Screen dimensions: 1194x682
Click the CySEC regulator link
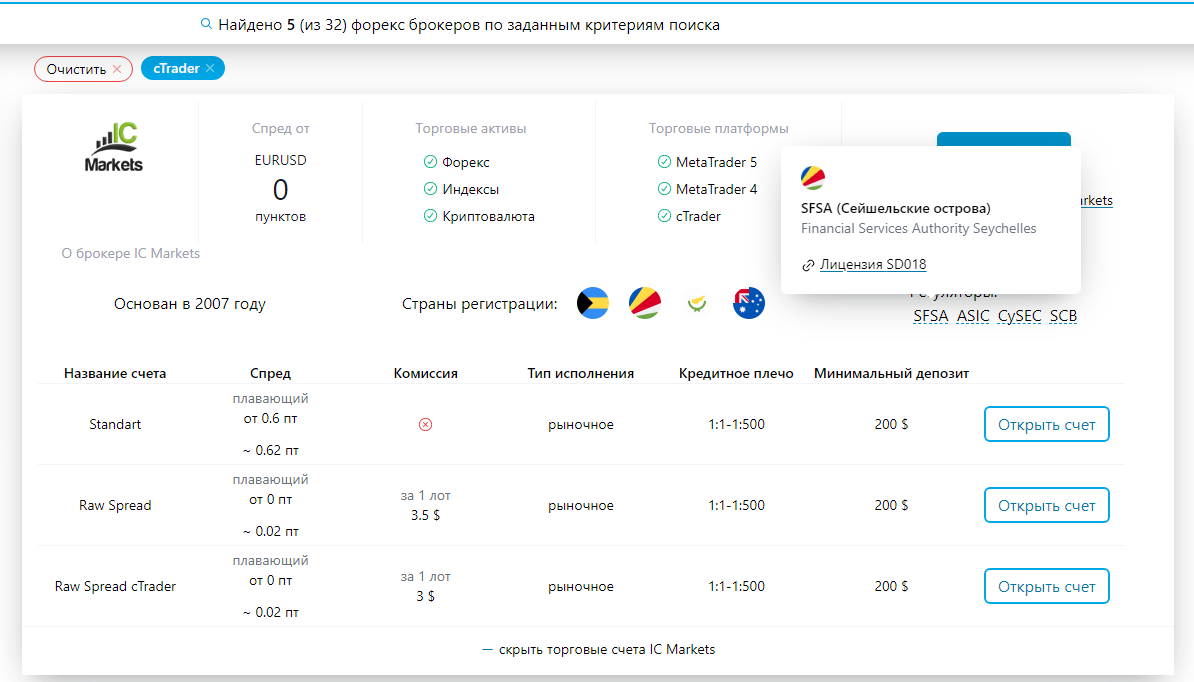1020,316
